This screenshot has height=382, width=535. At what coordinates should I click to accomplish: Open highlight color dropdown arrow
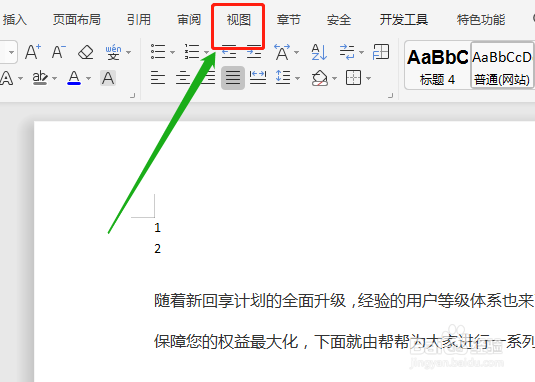55,78
